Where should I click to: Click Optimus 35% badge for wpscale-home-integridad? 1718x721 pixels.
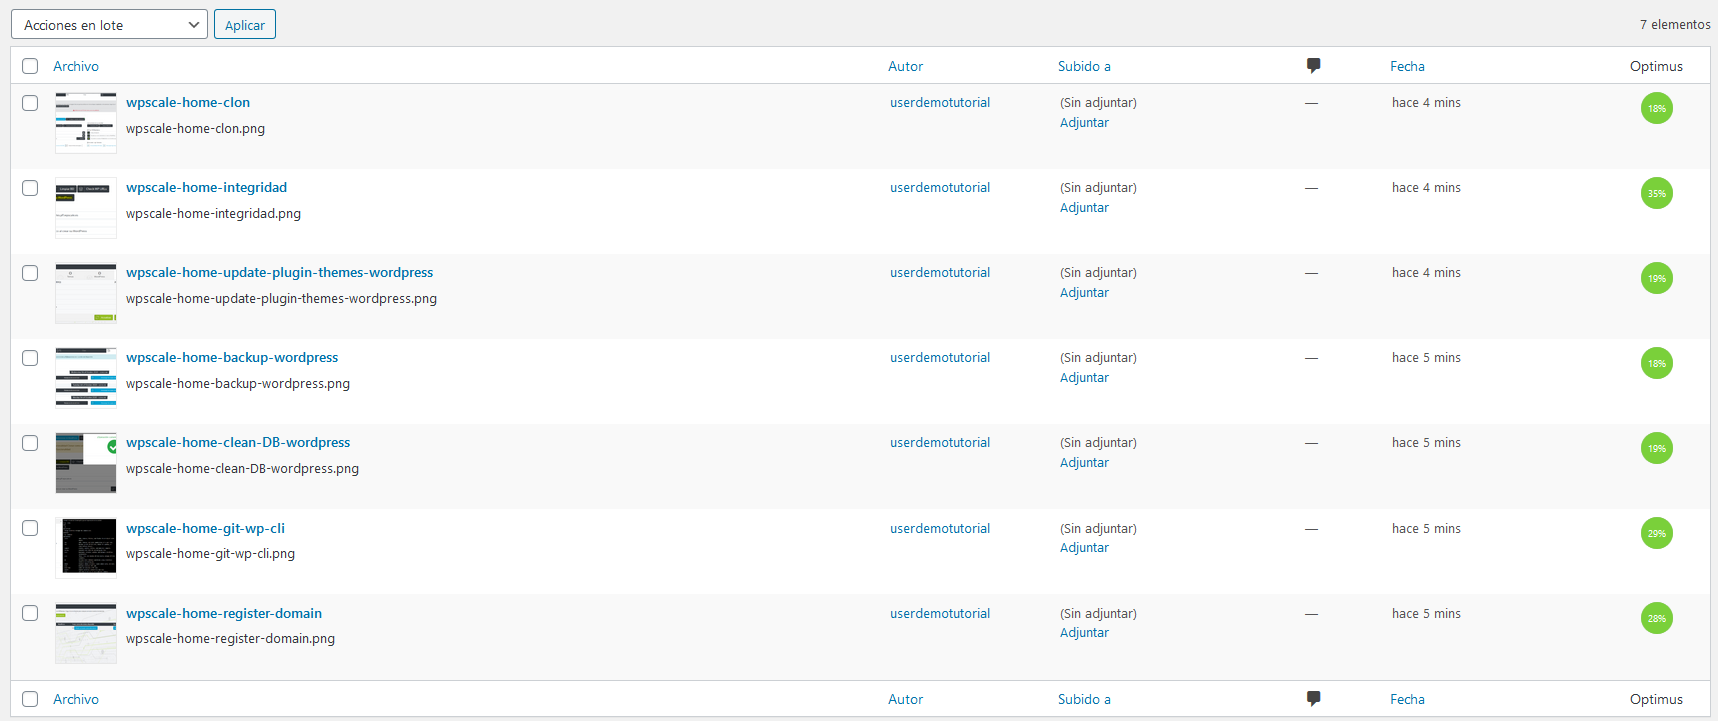[x=1656, y=193]
